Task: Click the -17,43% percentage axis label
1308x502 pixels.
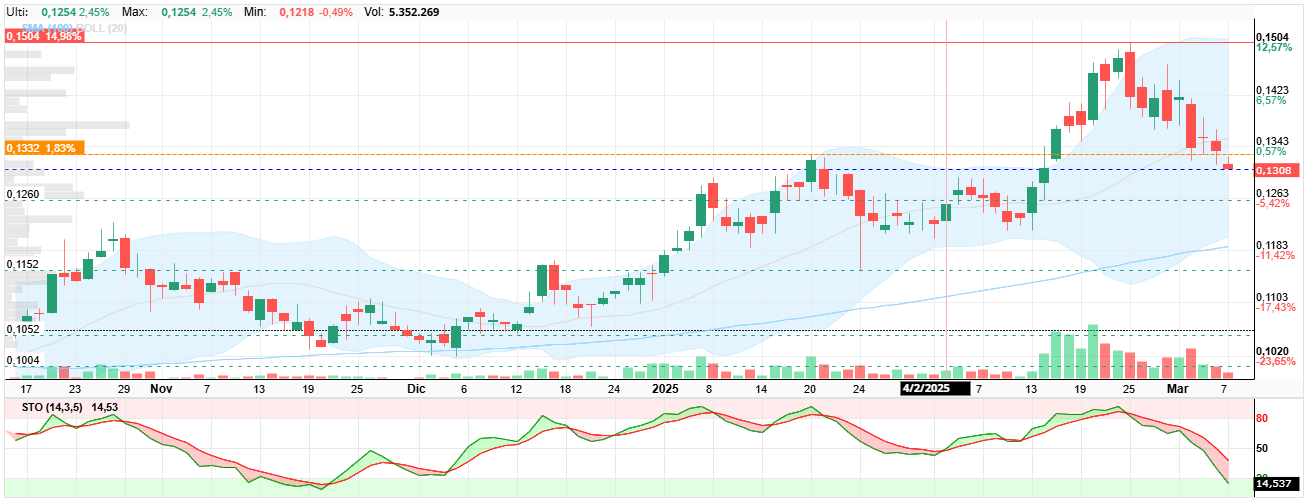Action: click(x=1275, y=308)
